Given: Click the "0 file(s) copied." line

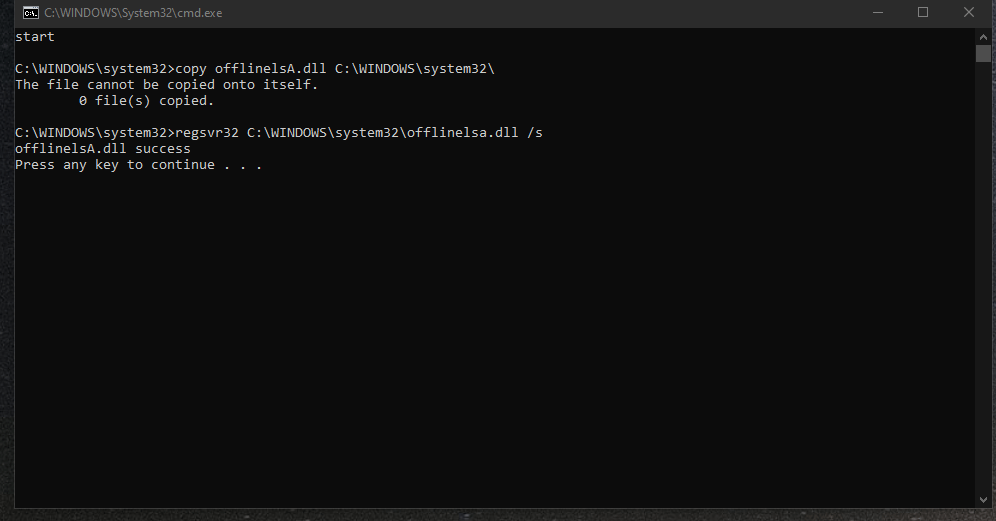Looking at the screenshot, I should [x=146, y=101].
